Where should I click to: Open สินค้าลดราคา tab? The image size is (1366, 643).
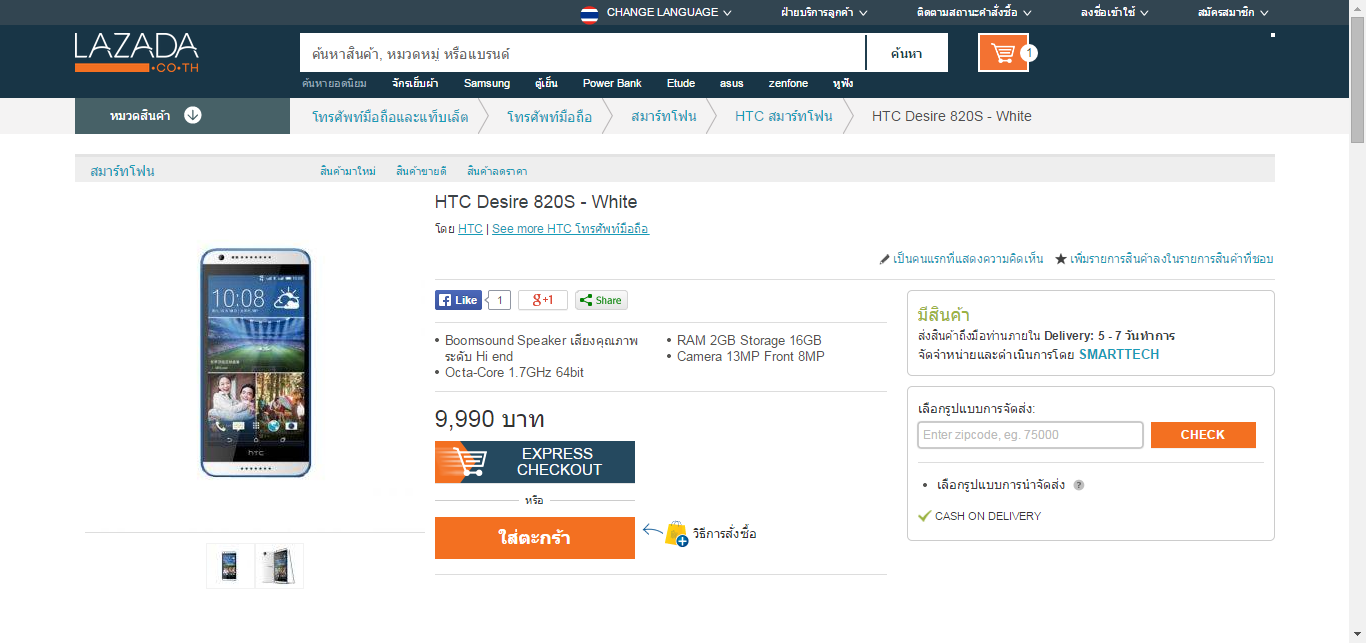tap(497, 171)
